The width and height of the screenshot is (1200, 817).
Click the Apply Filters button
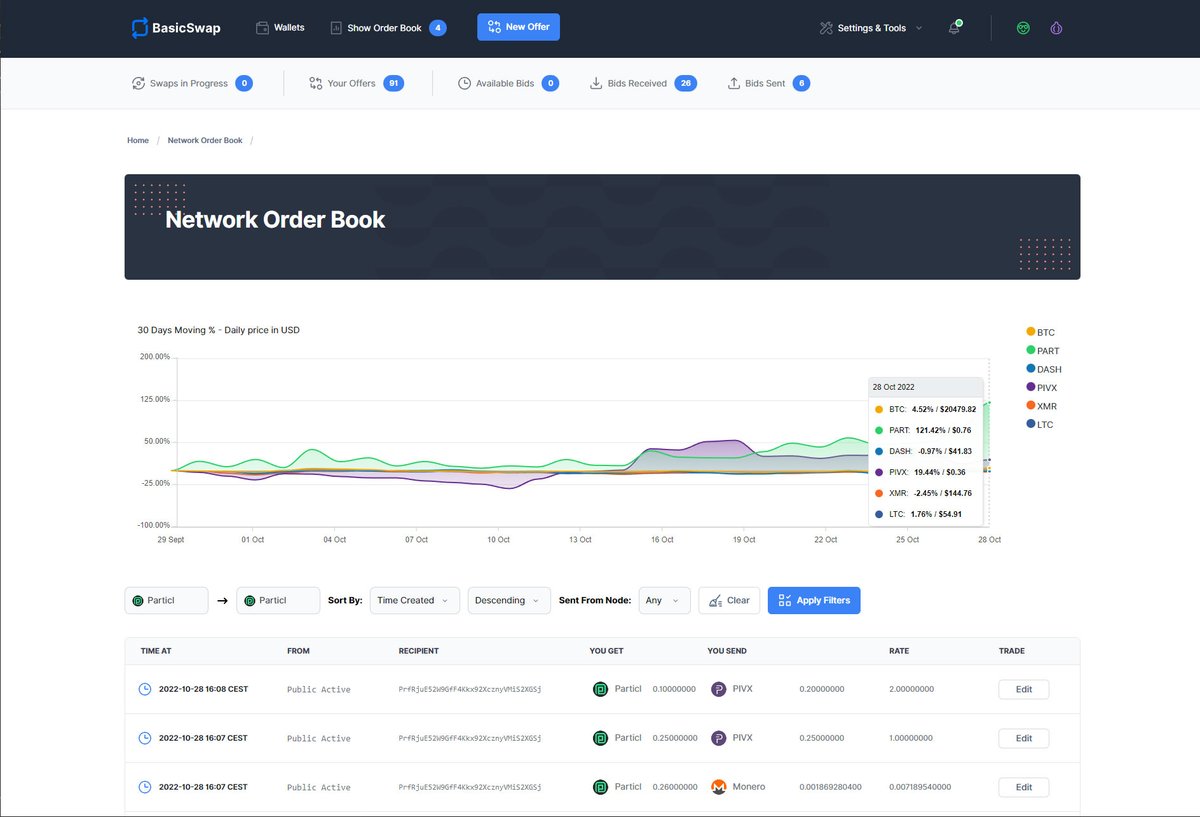click(814, 600)
